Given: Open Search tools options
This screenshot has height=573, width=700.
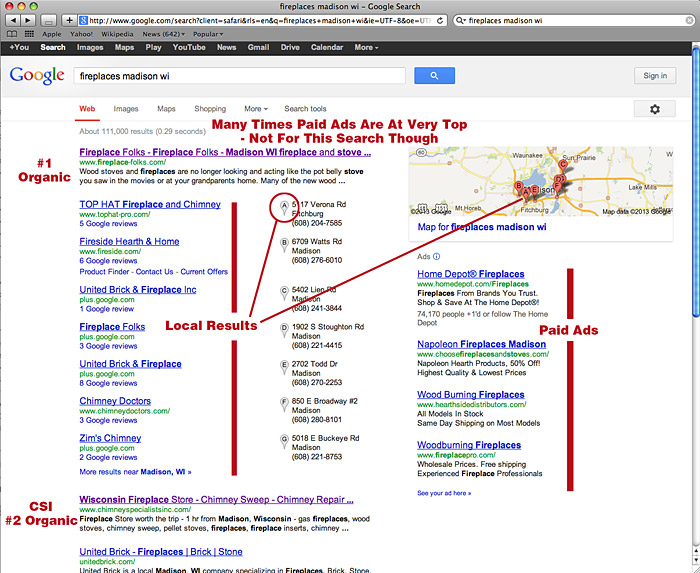Looking at the screenshot, I should click(x=305, y=109).
